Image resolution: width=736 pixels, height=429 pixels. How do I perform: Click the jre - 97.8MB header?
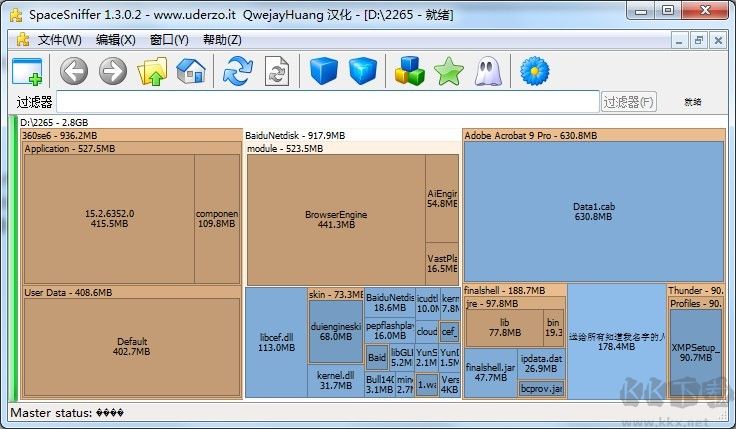515,304
